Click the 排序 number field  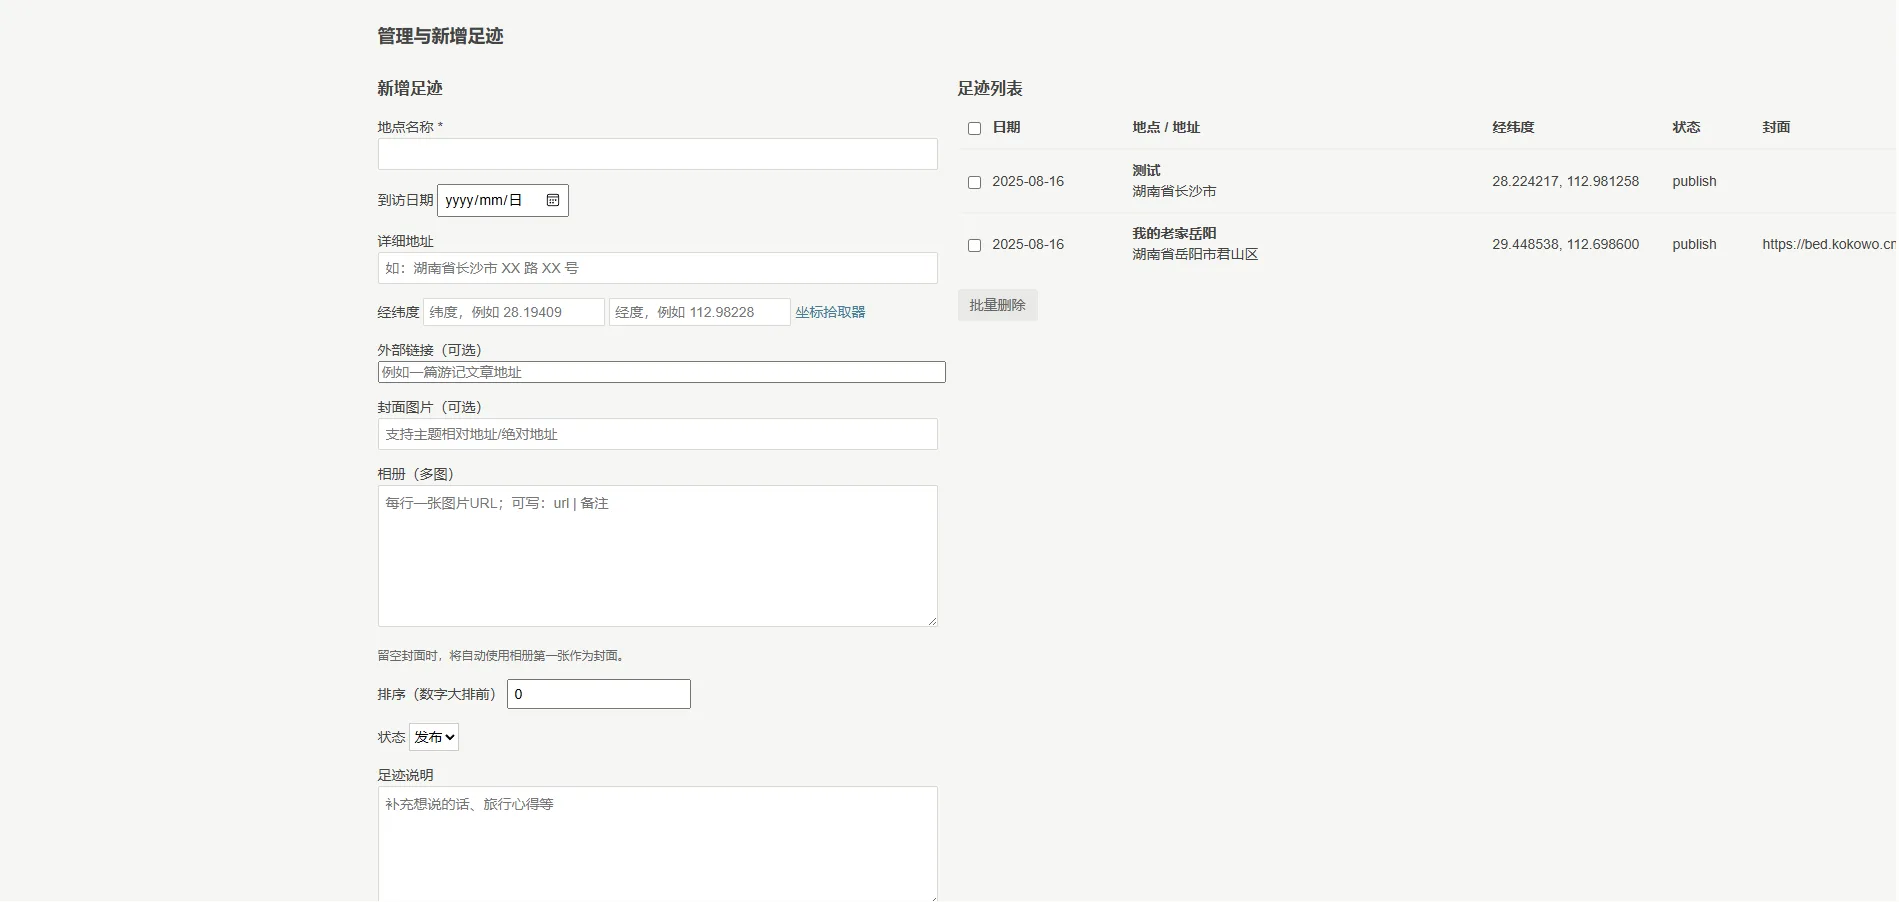(x=598, y=694)
